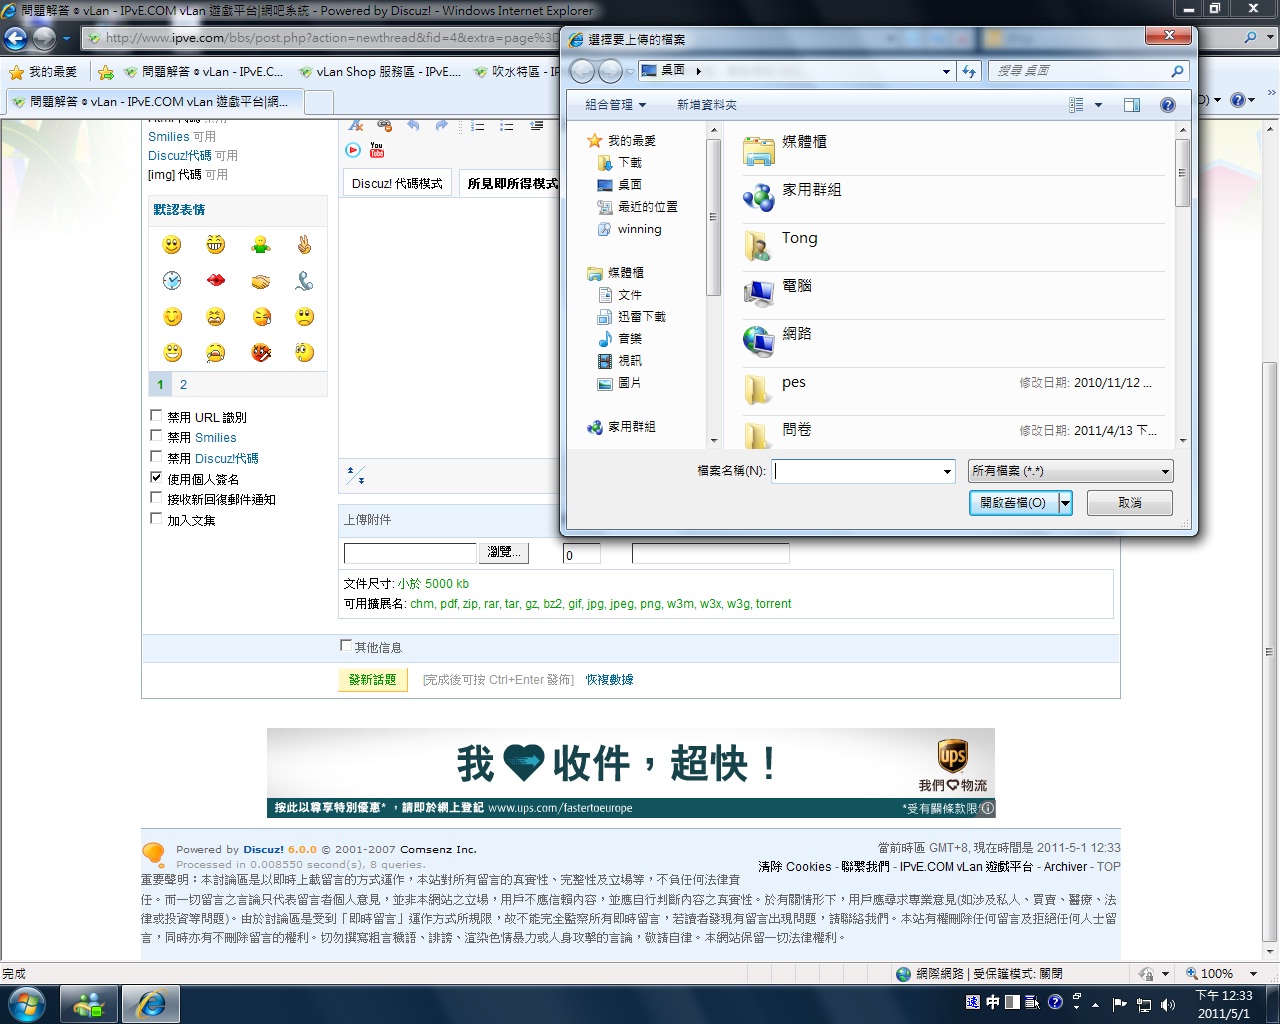Click the YouTube embed icon in editor
This screenshot has width=1280, height=1024.
click(x=377, y=150)
